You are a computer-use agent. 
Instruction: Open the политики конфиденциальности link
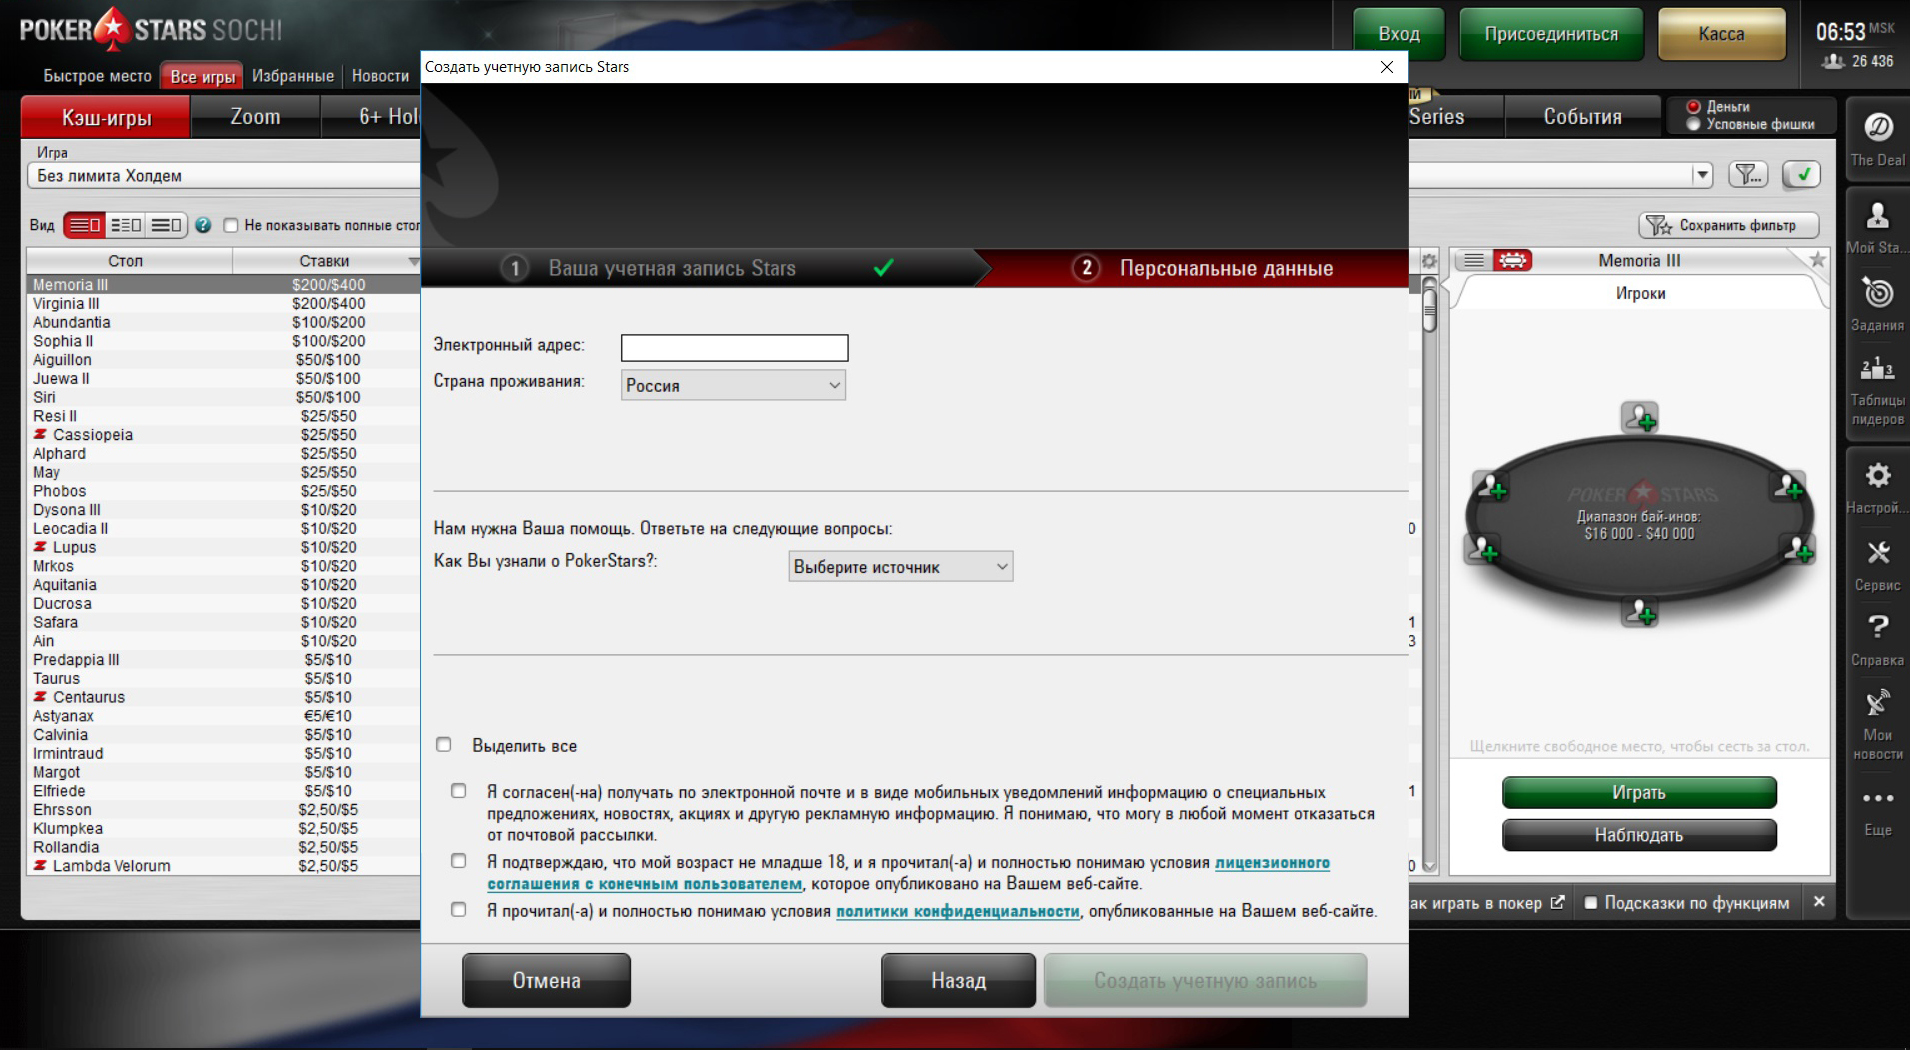958,911
